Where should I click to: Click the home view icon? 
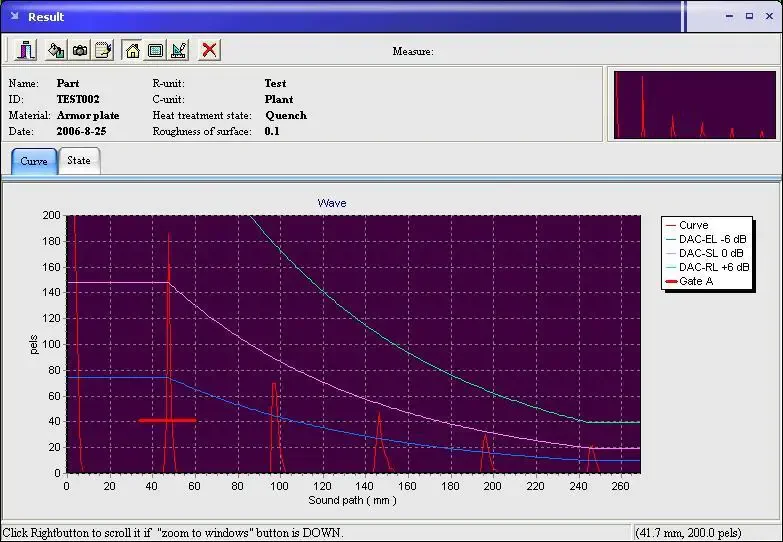tap(132, 50)
